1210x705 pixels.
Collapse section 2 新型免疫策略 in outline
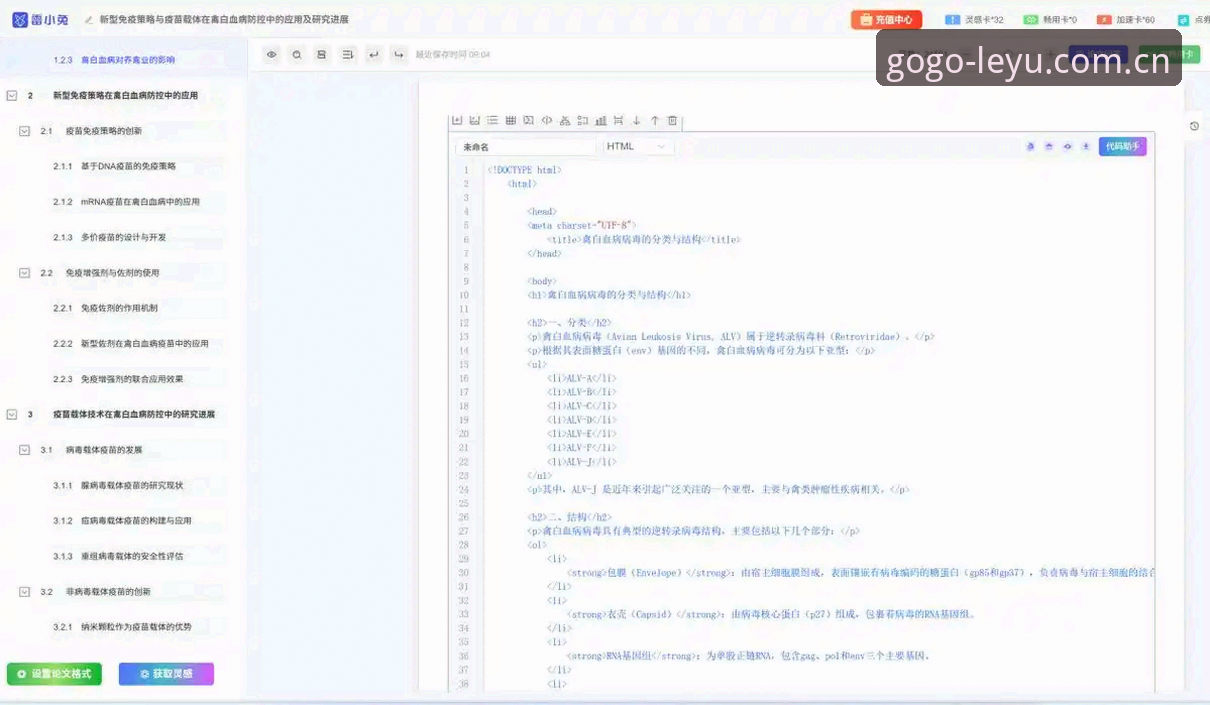point(12,95)
